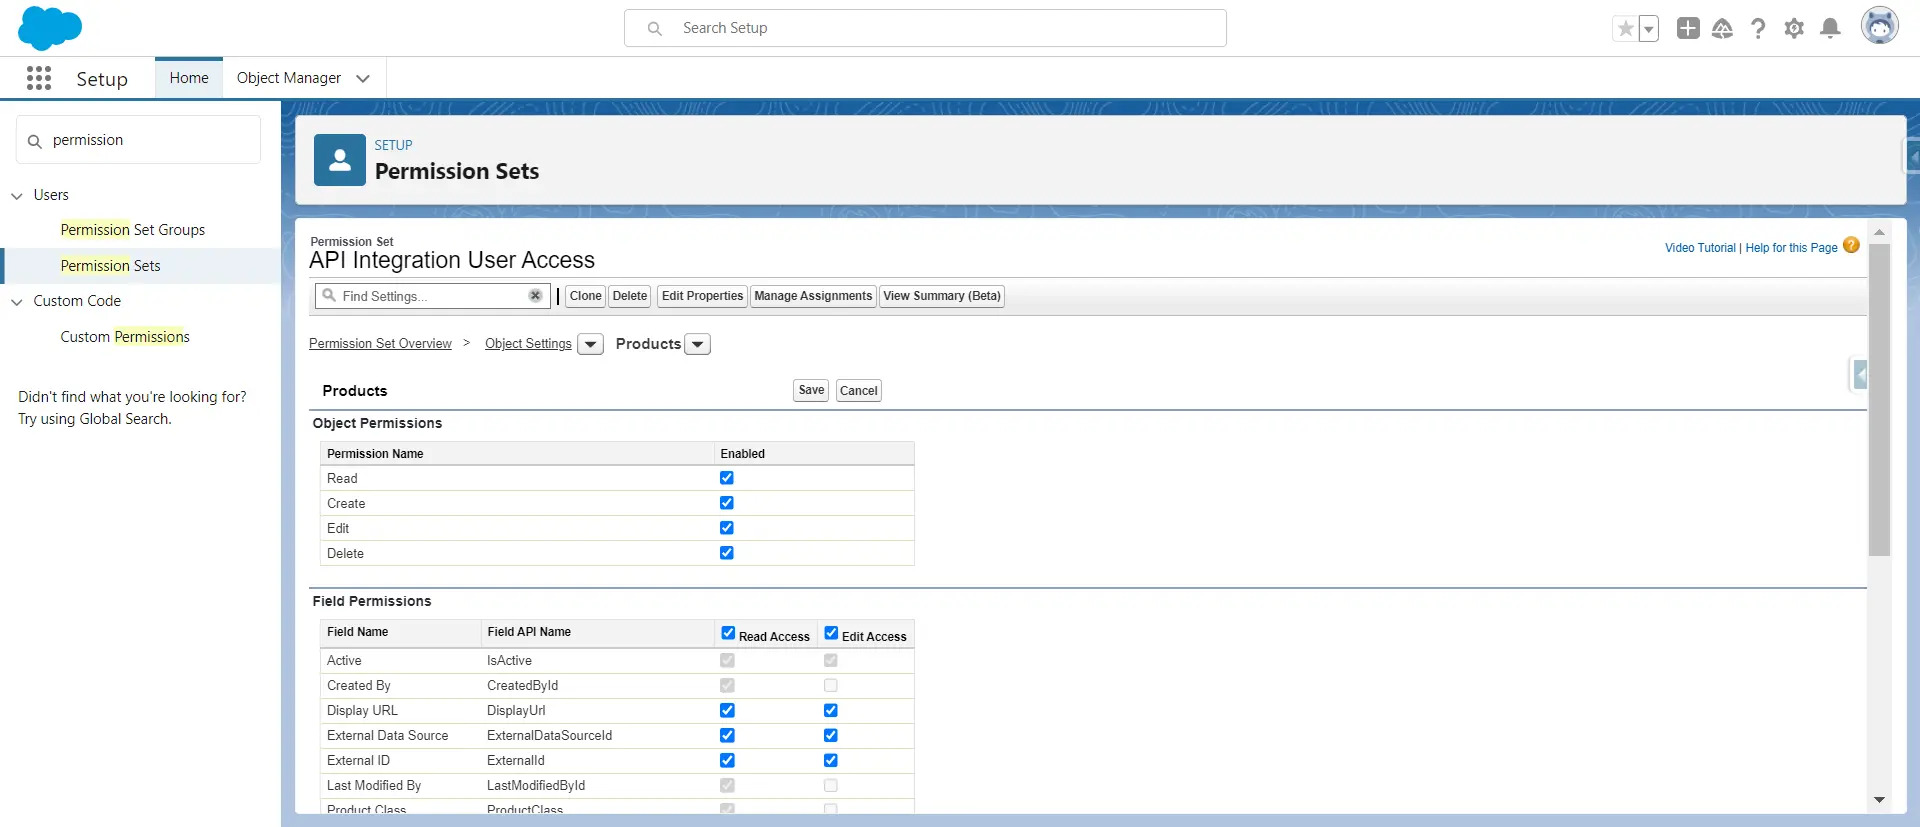This screenshot has height=827, width=1920.
Task: Switch to the Object Manager tab
Action: tap(289, 78)
